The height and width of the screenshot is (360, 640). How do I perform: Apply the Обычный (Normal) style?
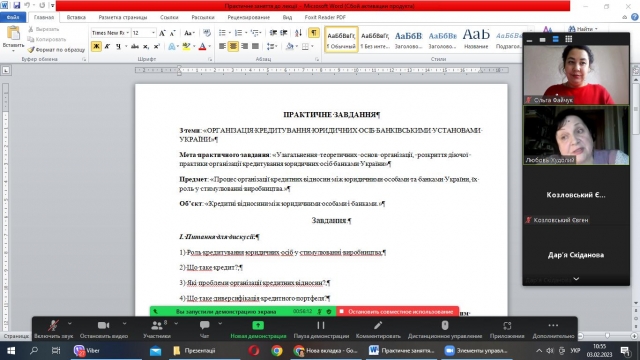(341, 40)
